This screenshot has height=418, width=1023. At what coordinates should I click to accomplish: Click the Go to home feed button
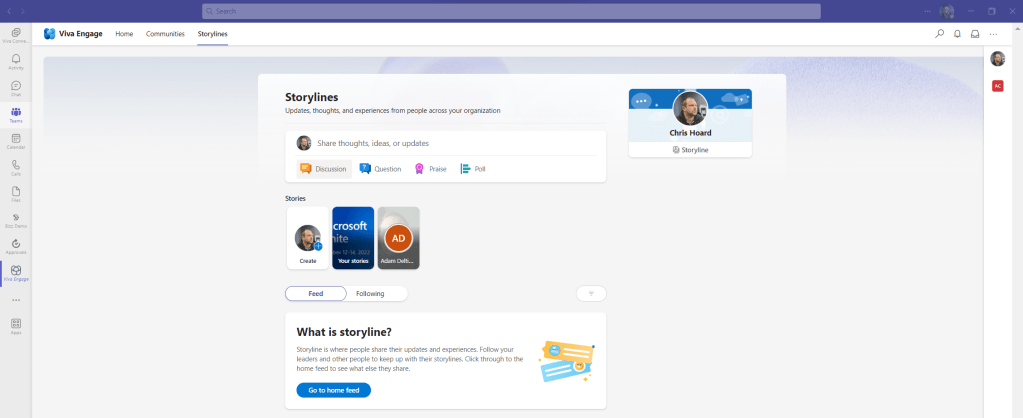pos(333,390)
